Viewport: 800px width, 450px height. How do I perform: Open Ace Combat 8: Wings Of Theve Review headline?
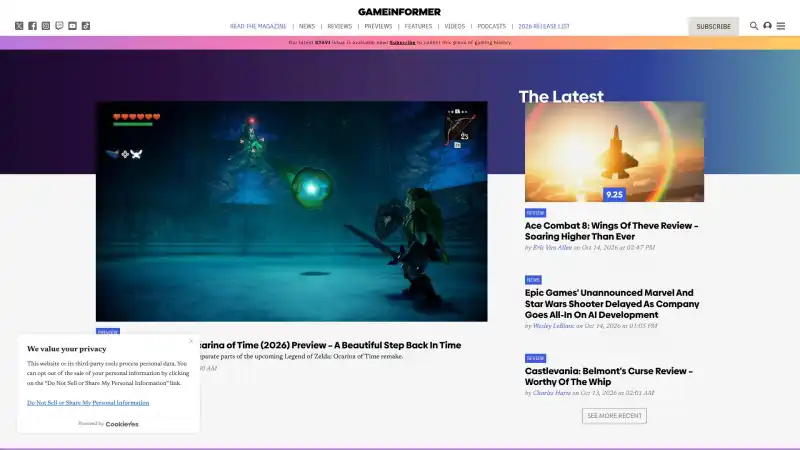(x=612, y=231)
